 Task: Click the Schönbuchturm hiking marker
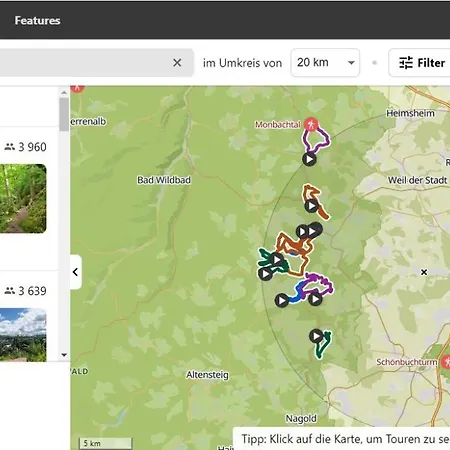tap(446, 362)
